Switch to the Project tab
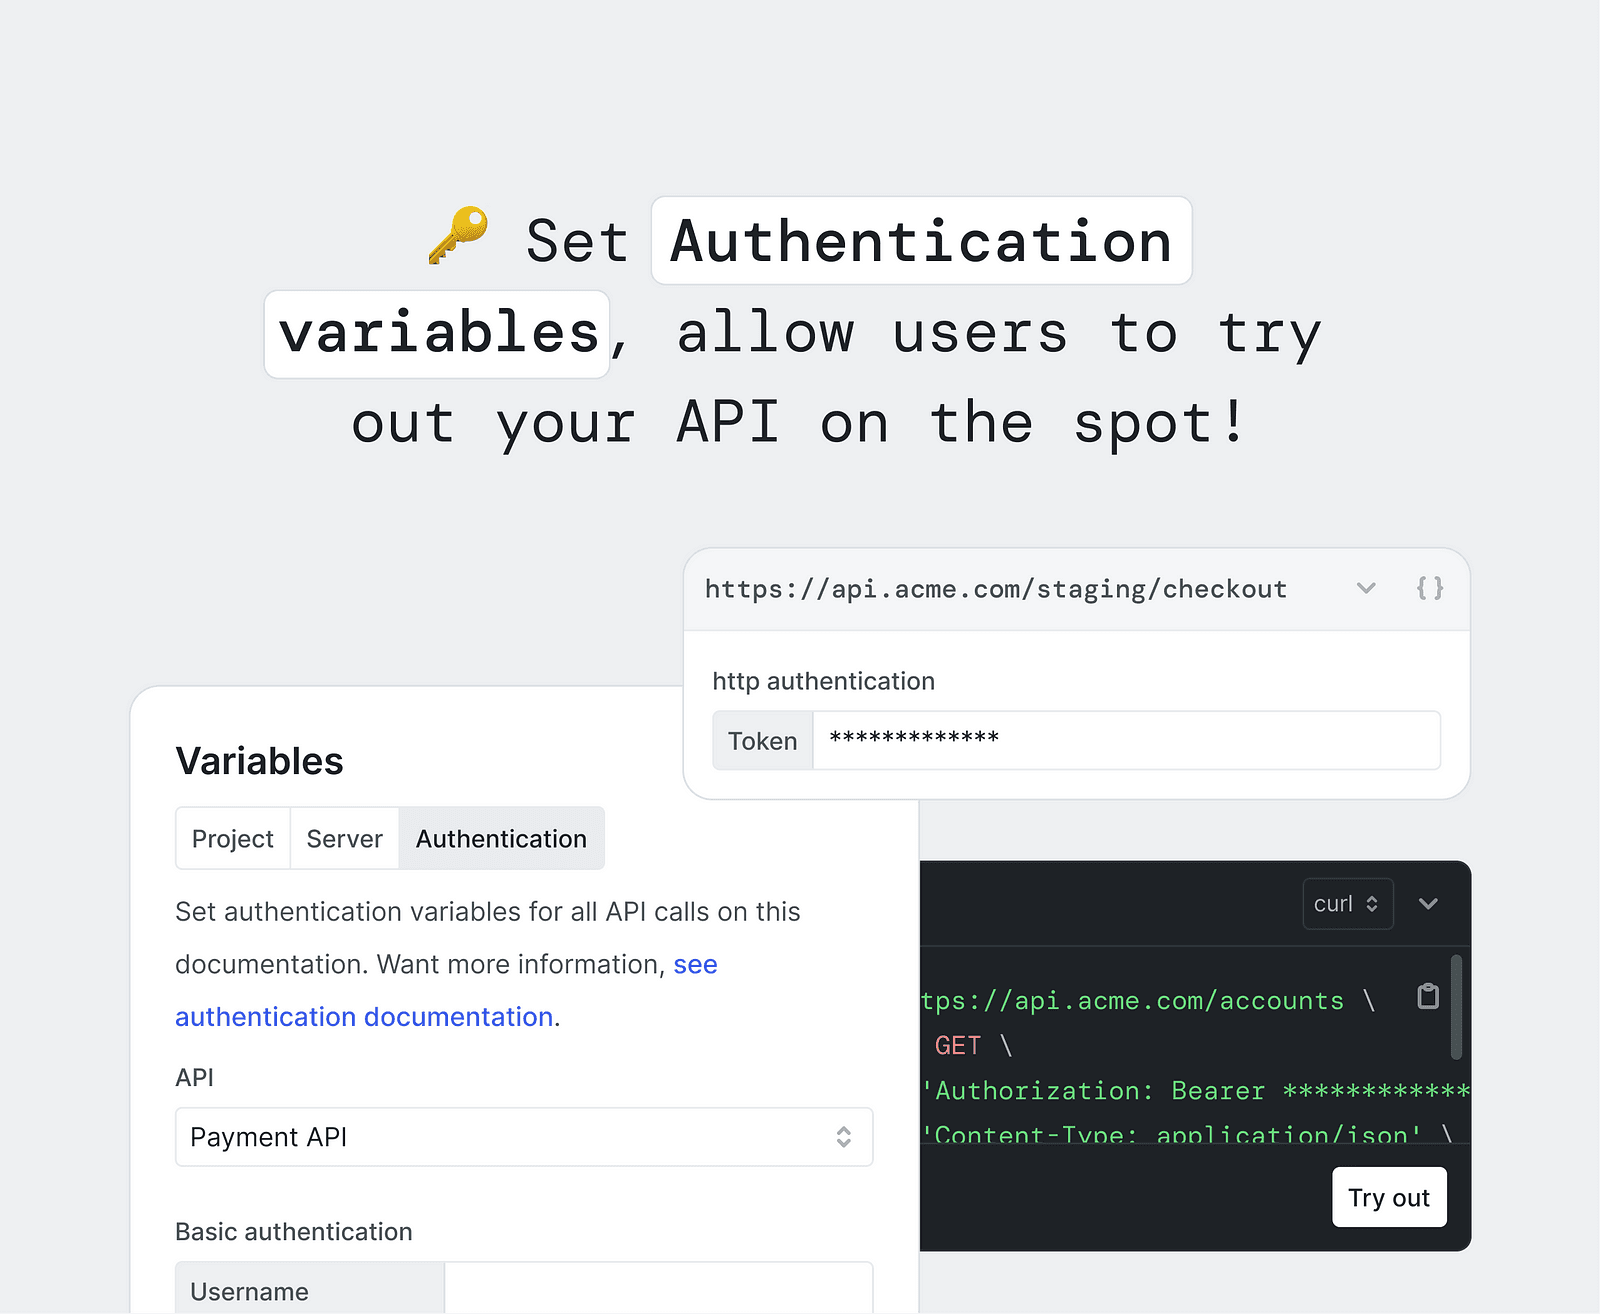This screenshot has width=1600, height=1314. tap(233, 838)
